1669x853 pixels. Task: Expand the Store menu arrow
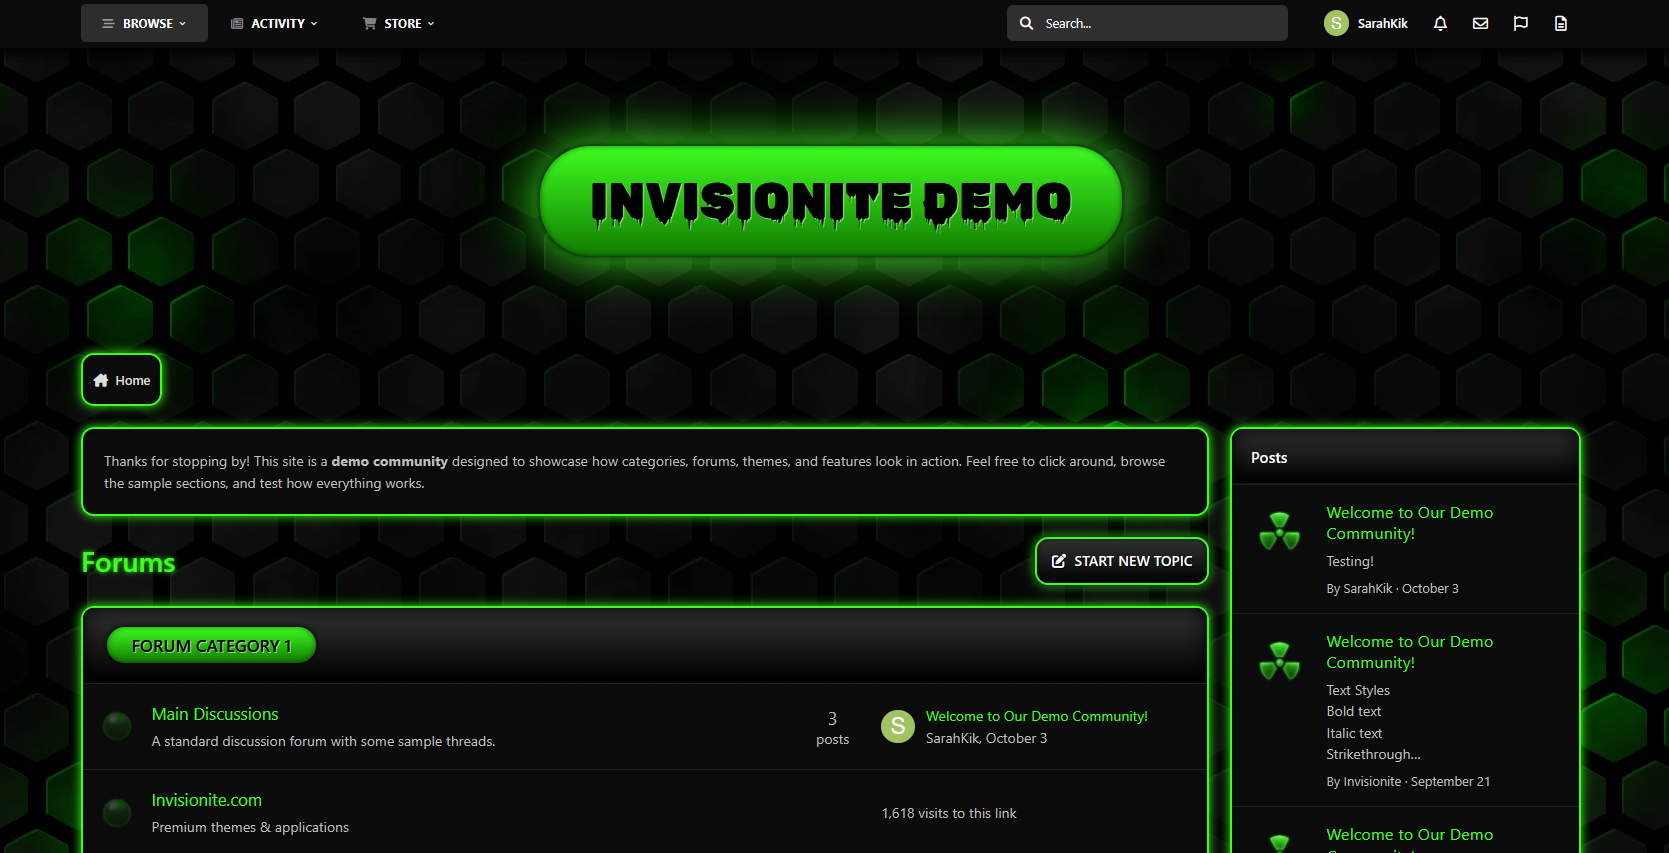click(431, 23)
